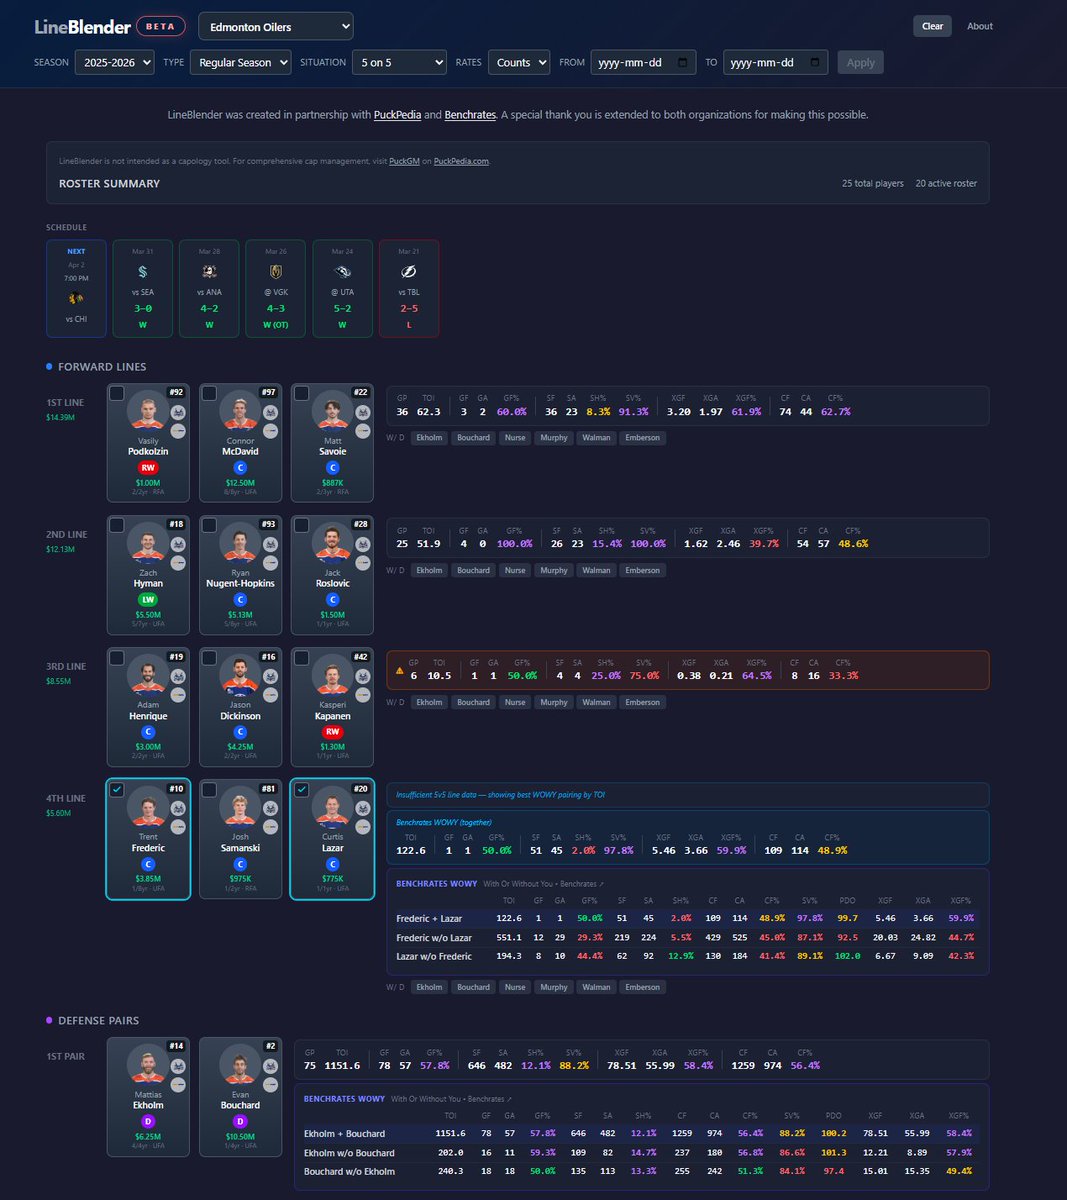
Task: Open the Vegas Golden Knights logo, Mar 26
Action: coord(275,272)
